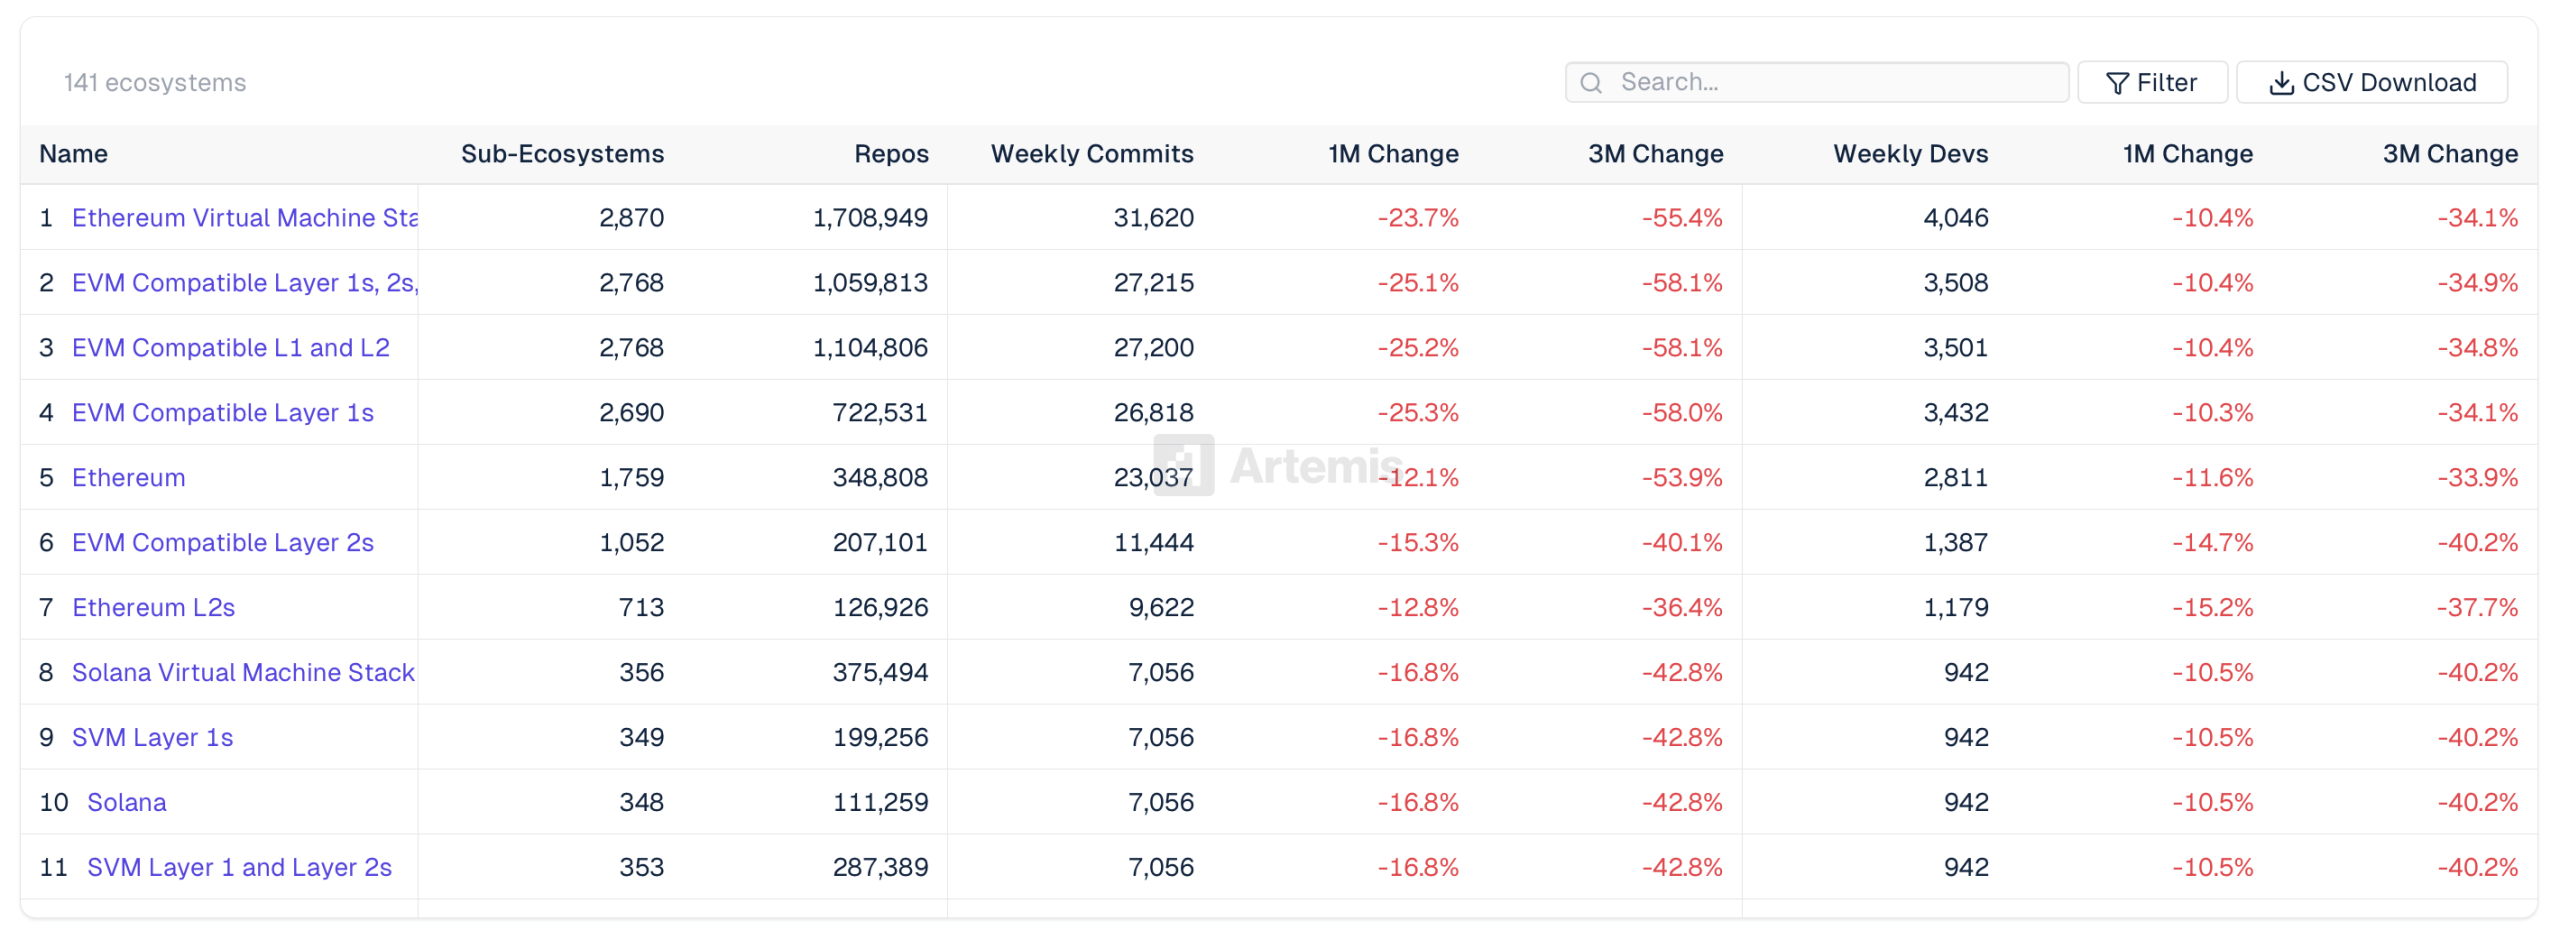Open SVM Layer 1 and Layer 2s link
Screen dimensions: 2560x949
click(x=239, y=866)
